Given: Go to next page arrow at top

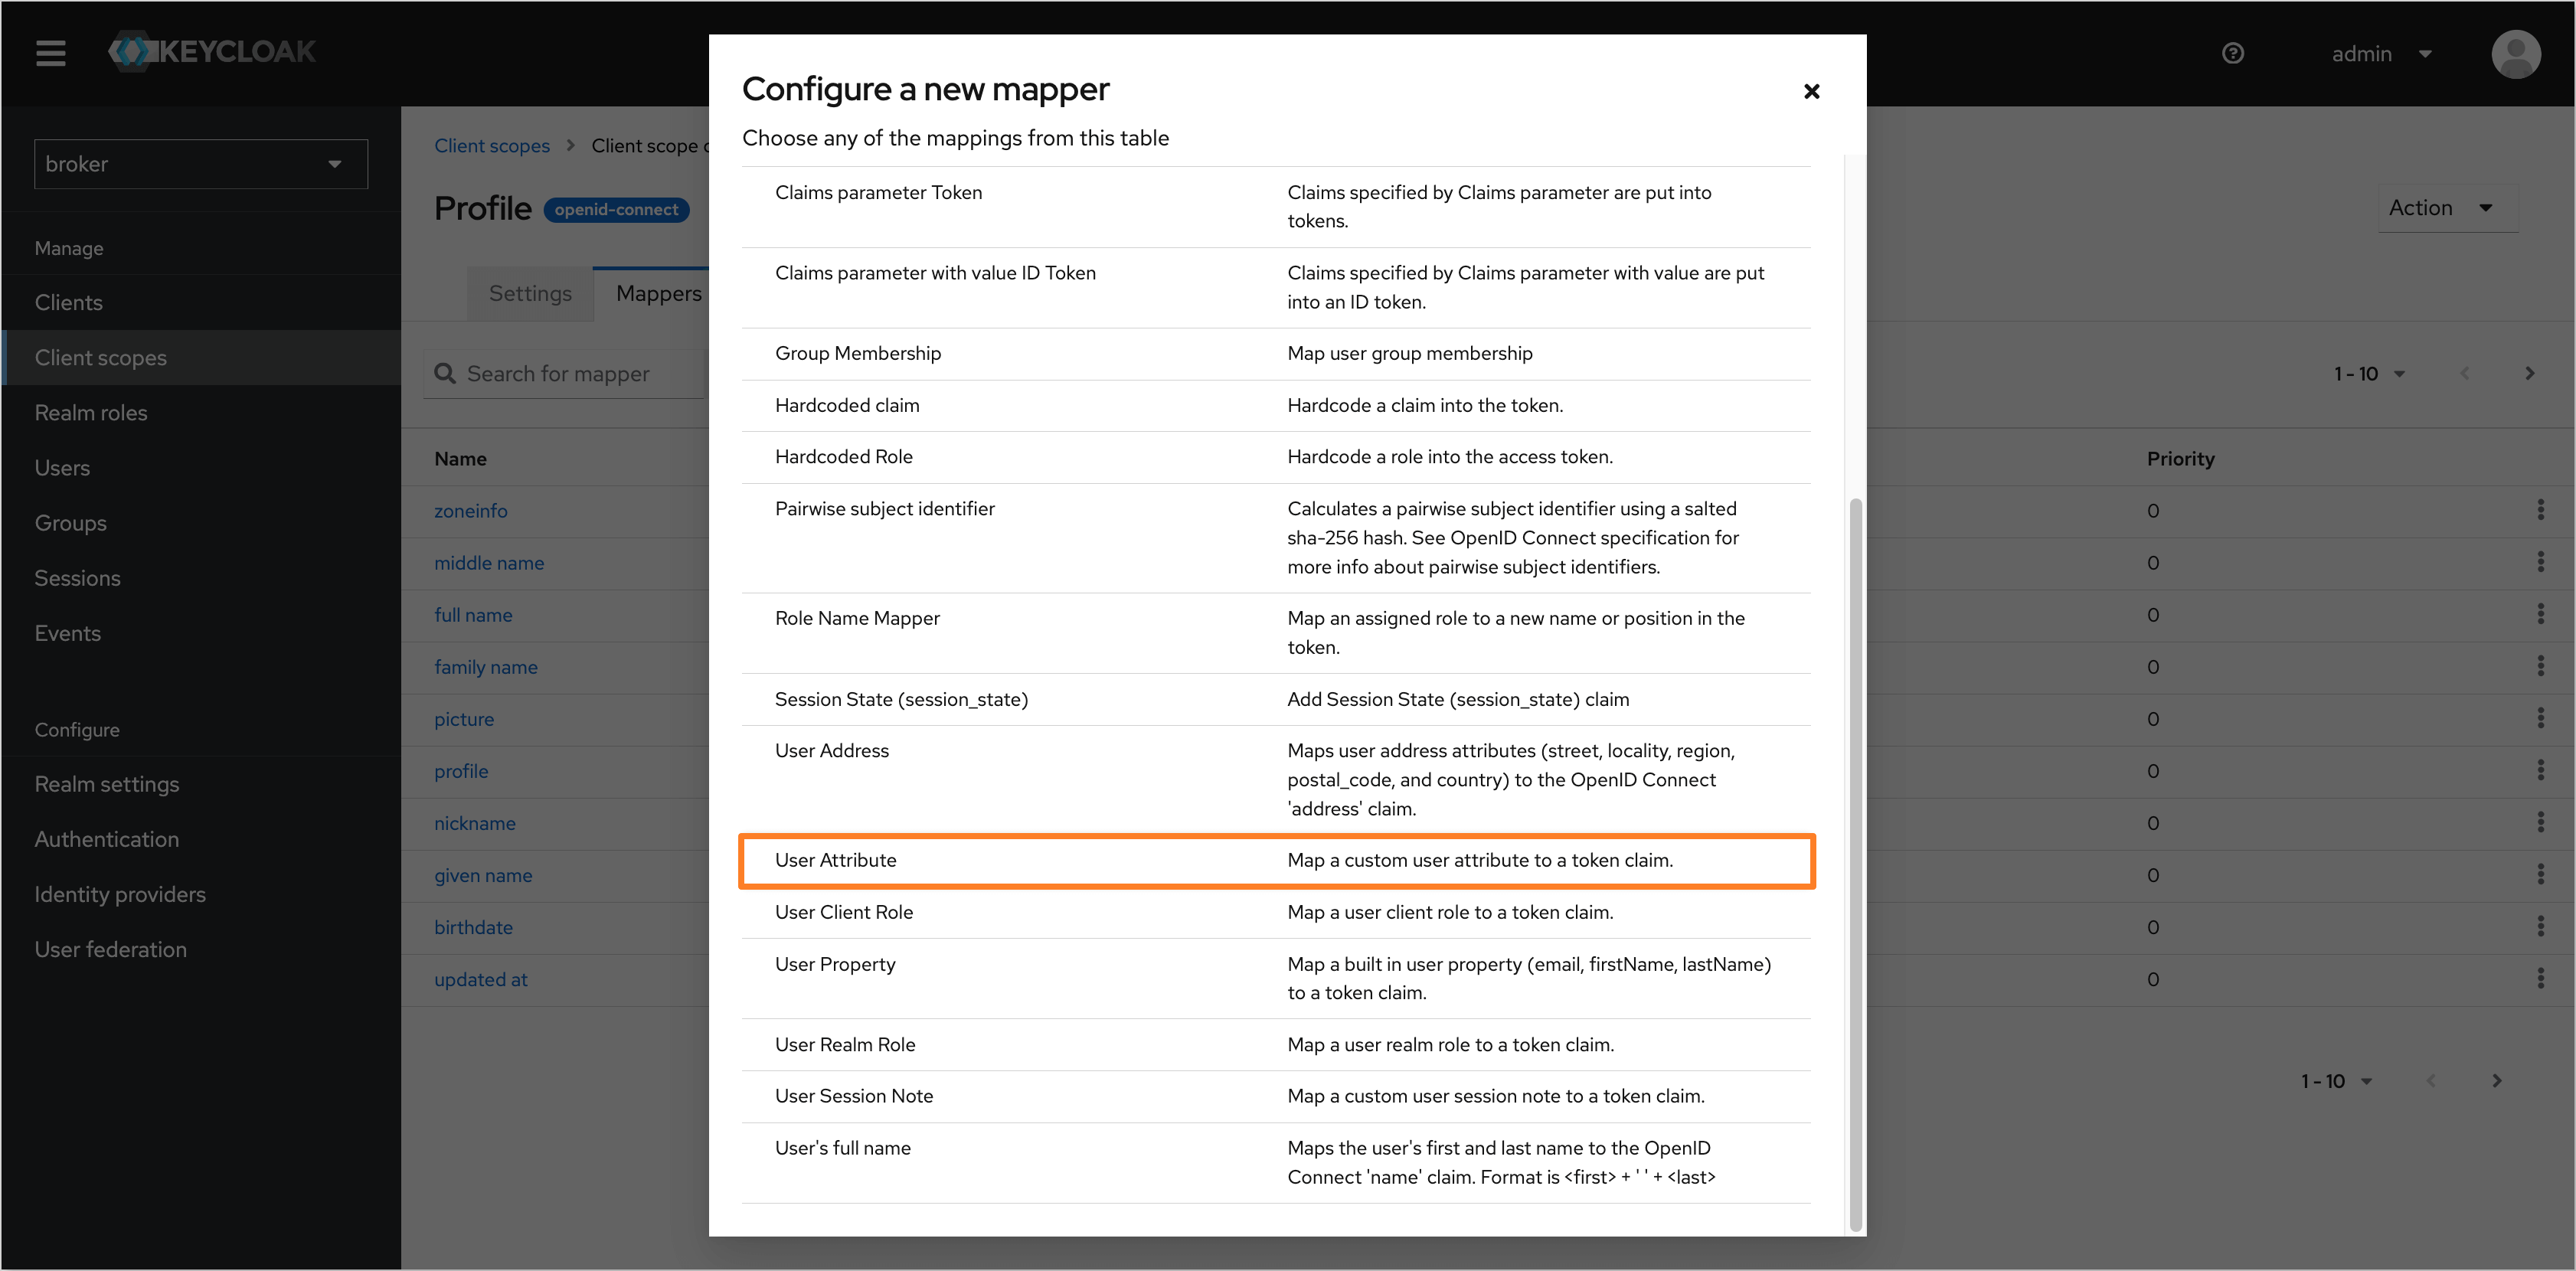Looking at the screenshot, I should [2529, 373].
